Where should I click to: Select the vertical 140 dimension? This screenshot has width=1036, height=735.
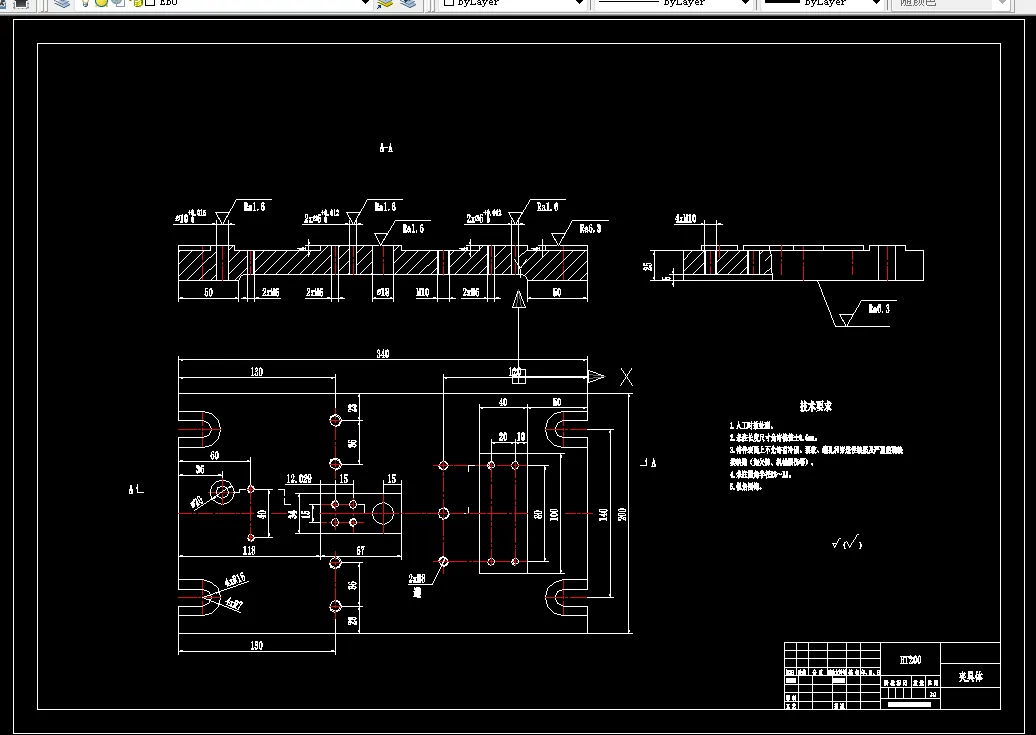coord(603,514)
